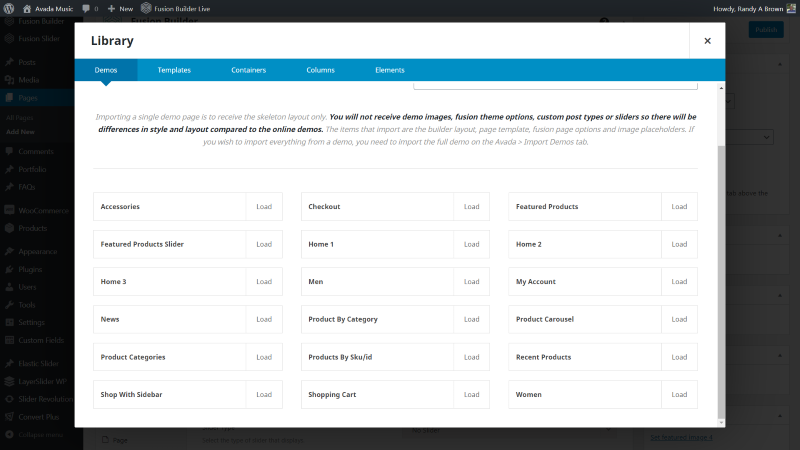Open Fusion Builder Live from admin bar

pyautogui.click(x=176, y=9)
